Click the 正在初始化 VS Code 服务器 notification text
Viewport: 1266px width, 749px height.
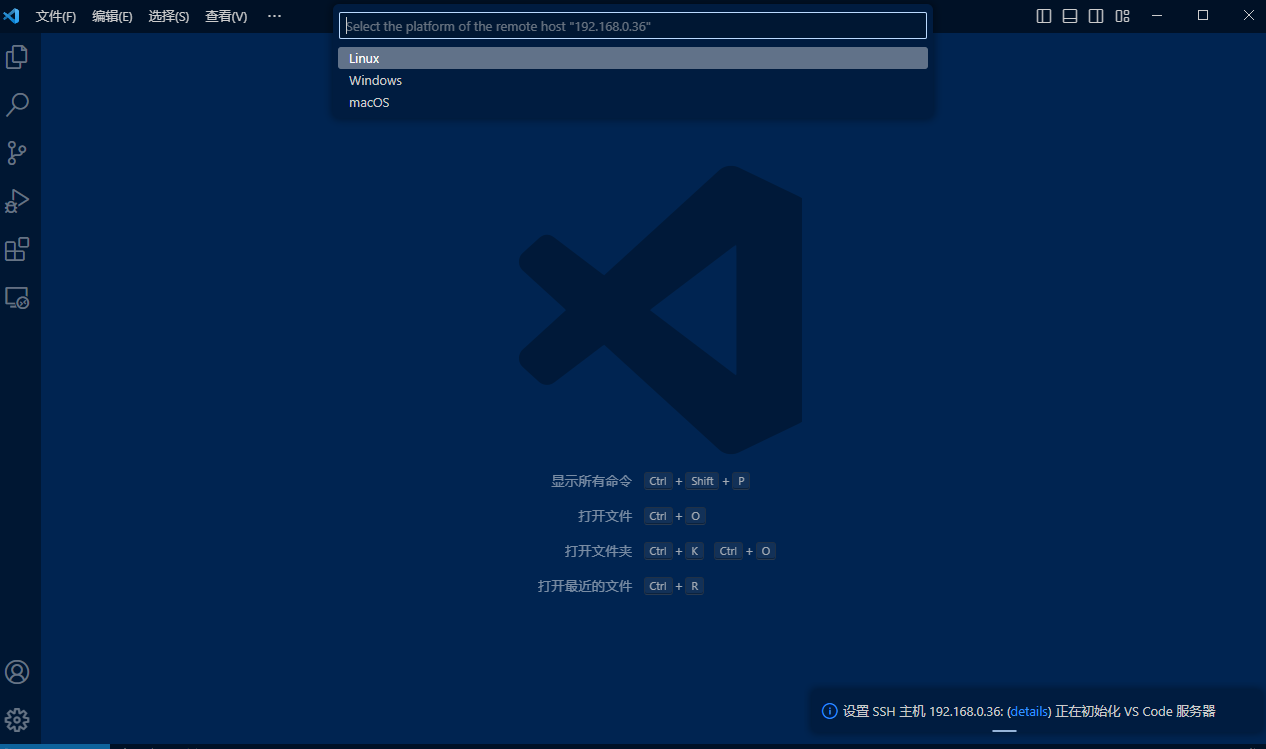coord(1135,712)
